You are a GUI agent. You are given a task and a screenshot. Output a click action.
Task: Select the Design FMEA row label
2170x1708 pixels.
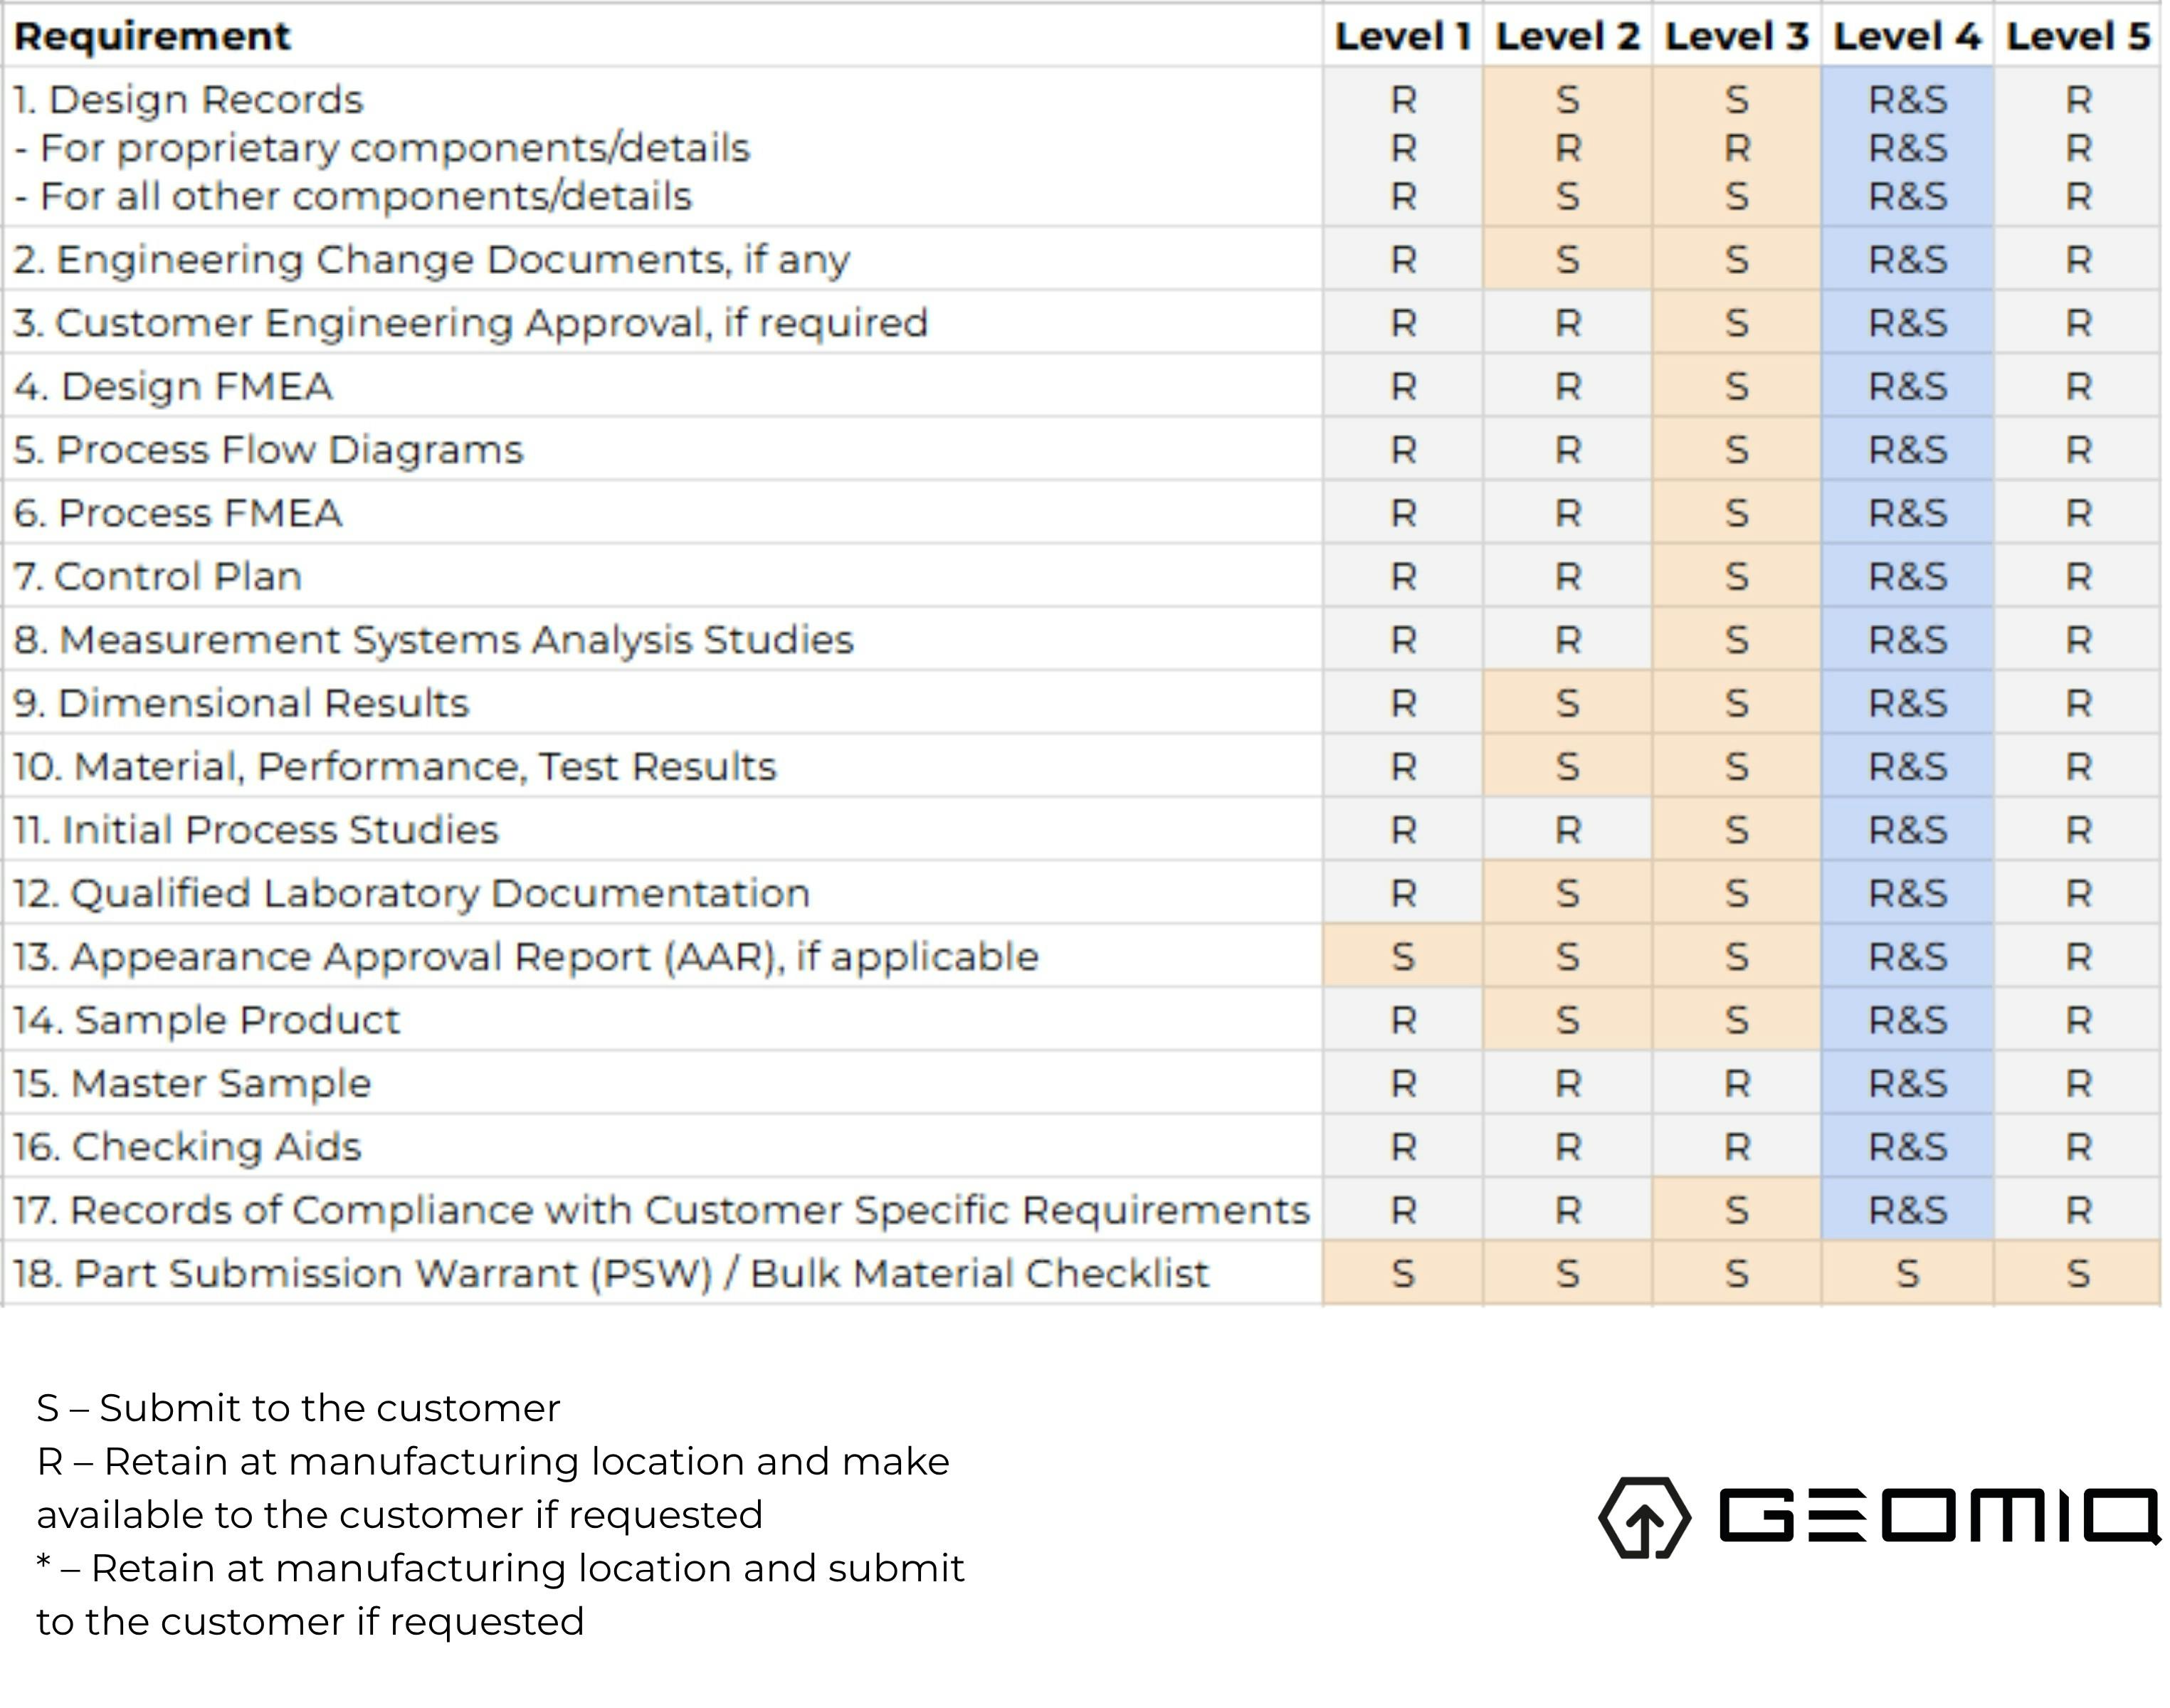coord(173,387)
